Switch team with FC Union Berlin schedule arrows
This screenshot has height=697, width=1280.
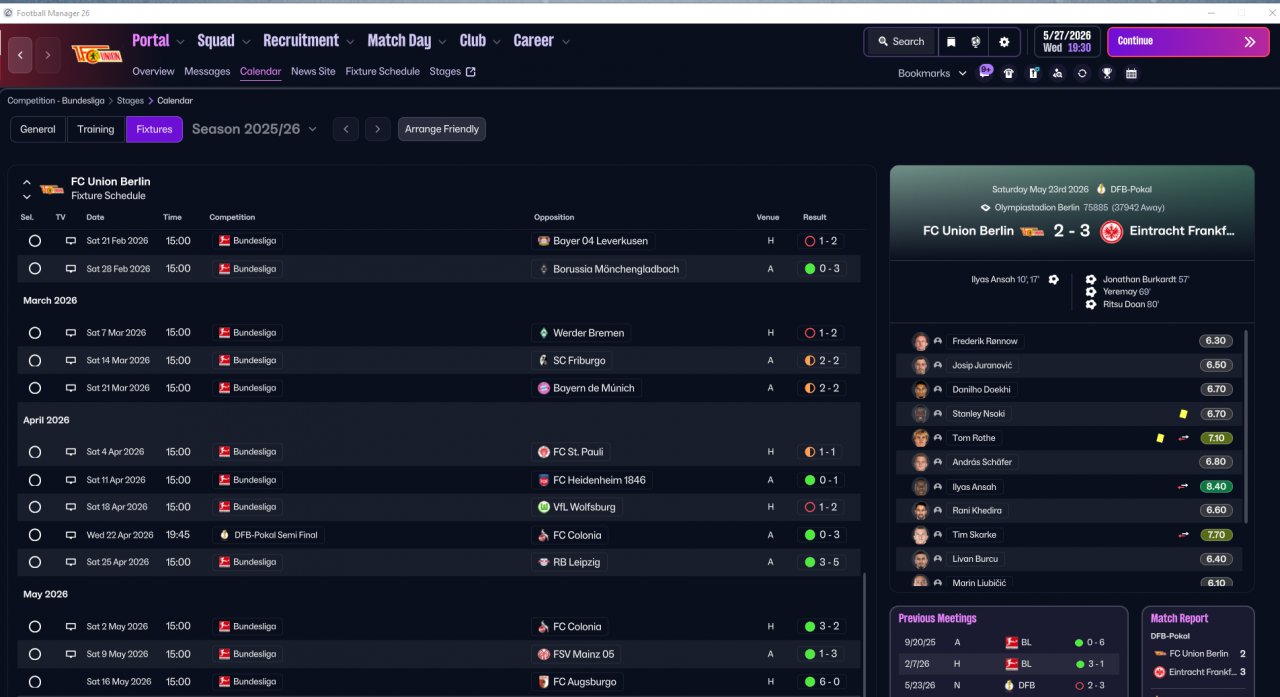[27, 189]
